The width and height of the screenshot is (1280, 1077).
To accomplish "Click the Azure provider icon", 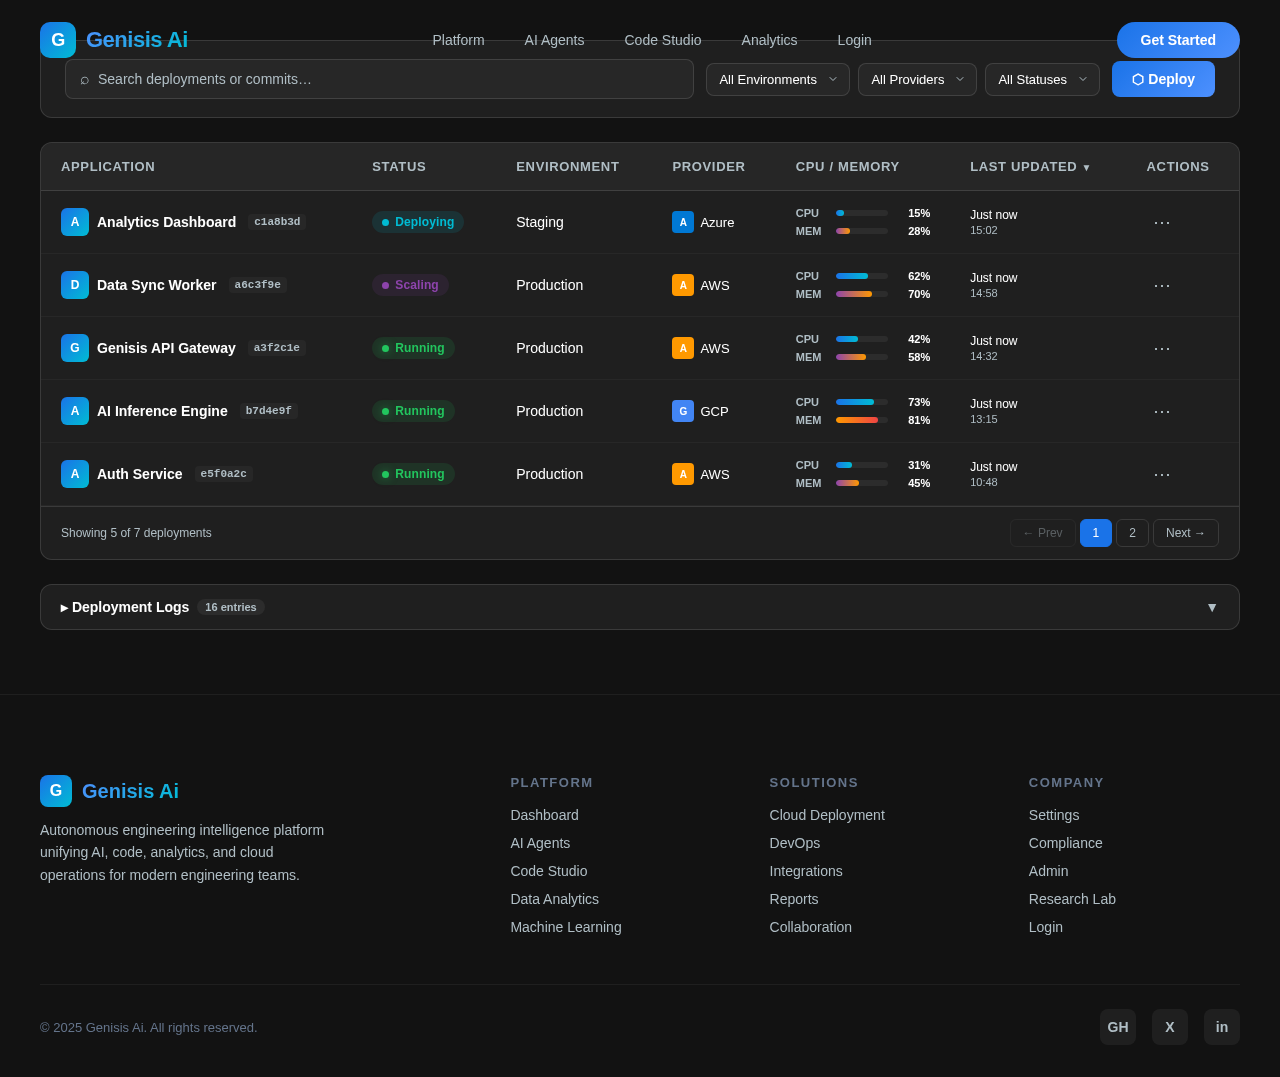I will (683, 222).
